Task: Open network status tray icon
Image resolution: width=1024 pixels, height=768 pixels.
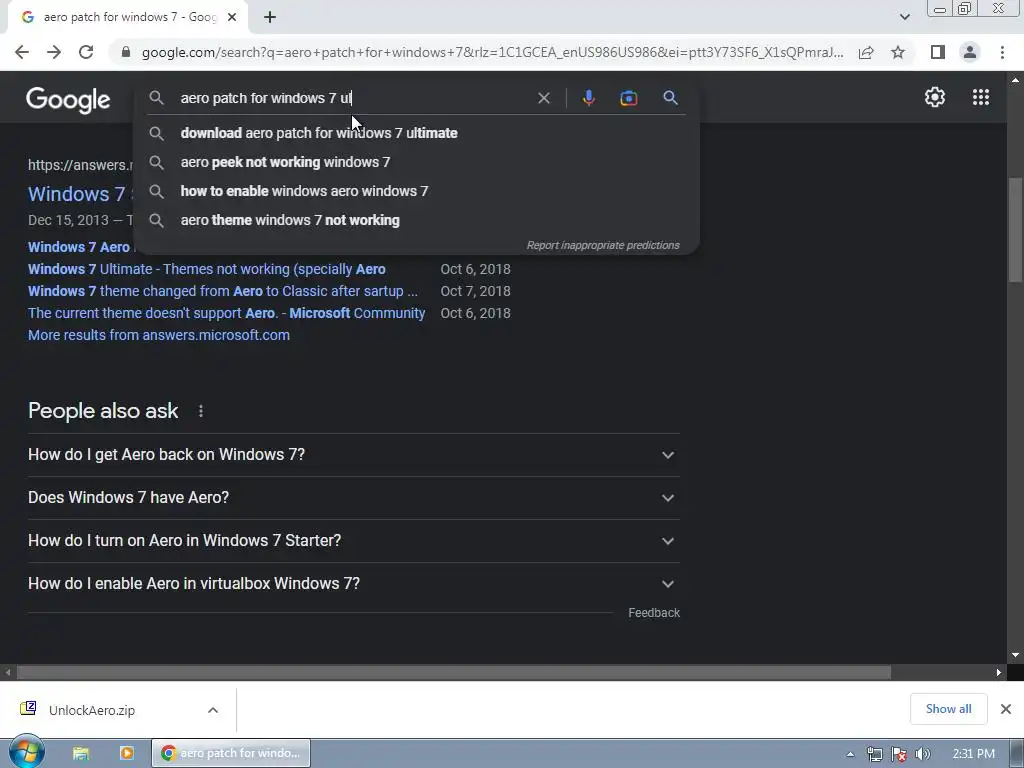Action: (x=874, y=754)
